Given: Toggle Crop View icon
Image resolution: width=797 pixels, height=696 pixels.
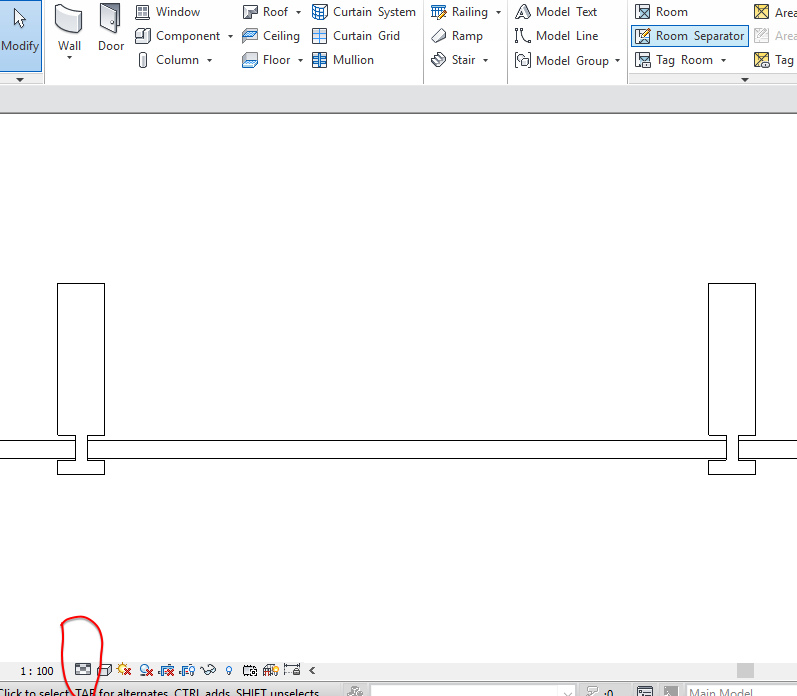Looking at the screenshot, I should (x=166, y=671).
